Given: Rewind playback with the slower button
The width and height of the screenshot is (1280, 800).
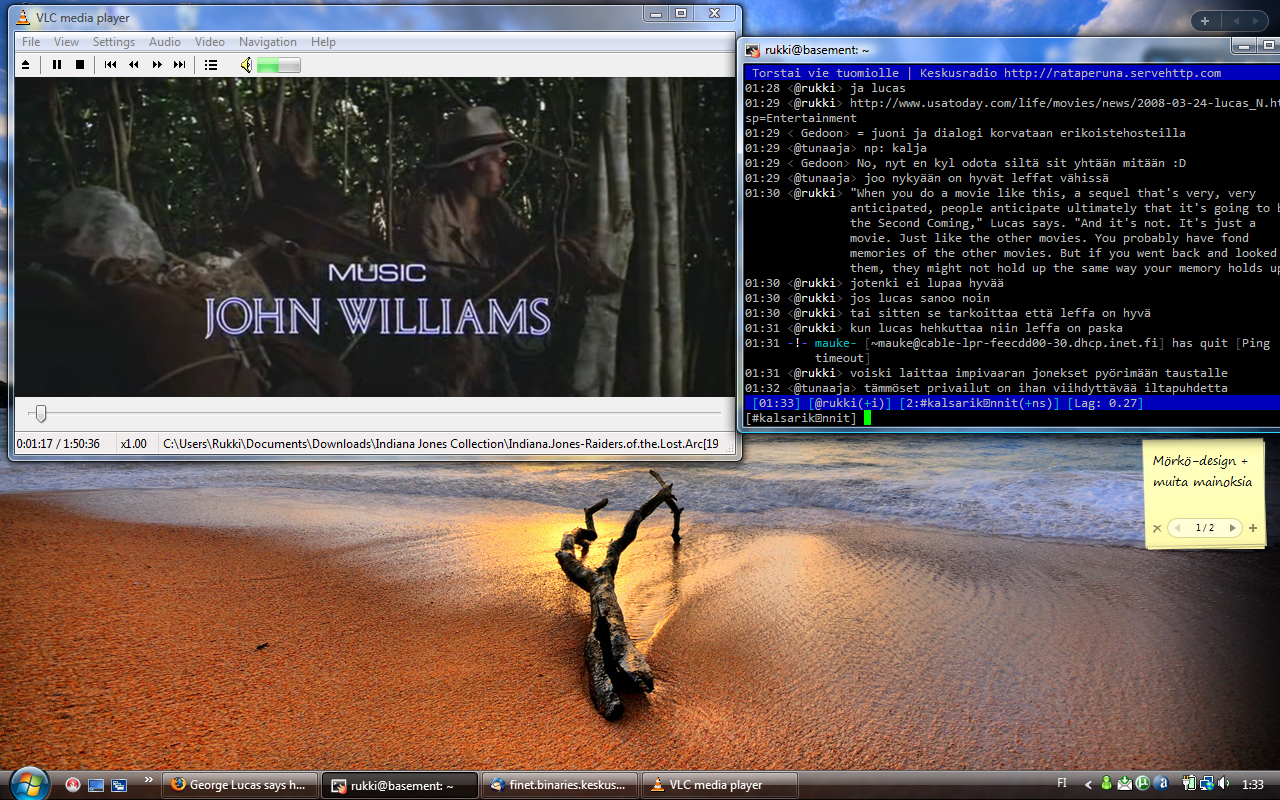Looking at the screenshot, I should 133,65.
